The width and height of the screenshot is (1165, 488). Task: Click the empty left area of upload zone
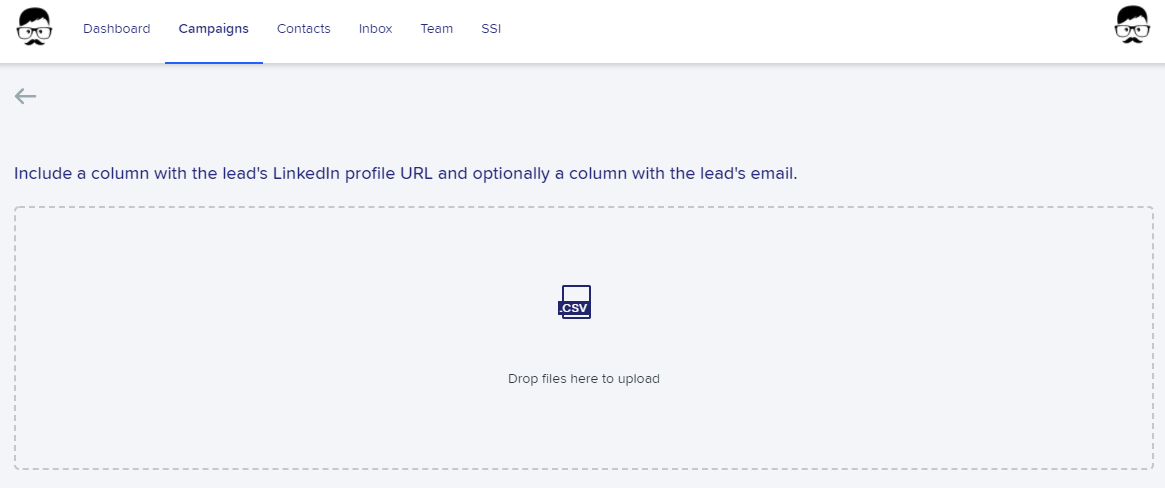tap(223, 338)
